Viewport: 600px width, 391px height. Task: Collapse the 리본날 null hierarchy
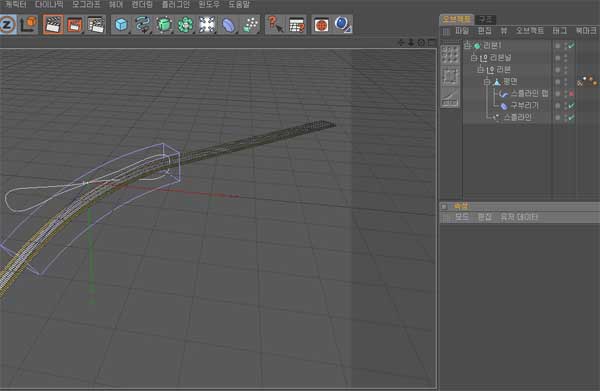474,58
